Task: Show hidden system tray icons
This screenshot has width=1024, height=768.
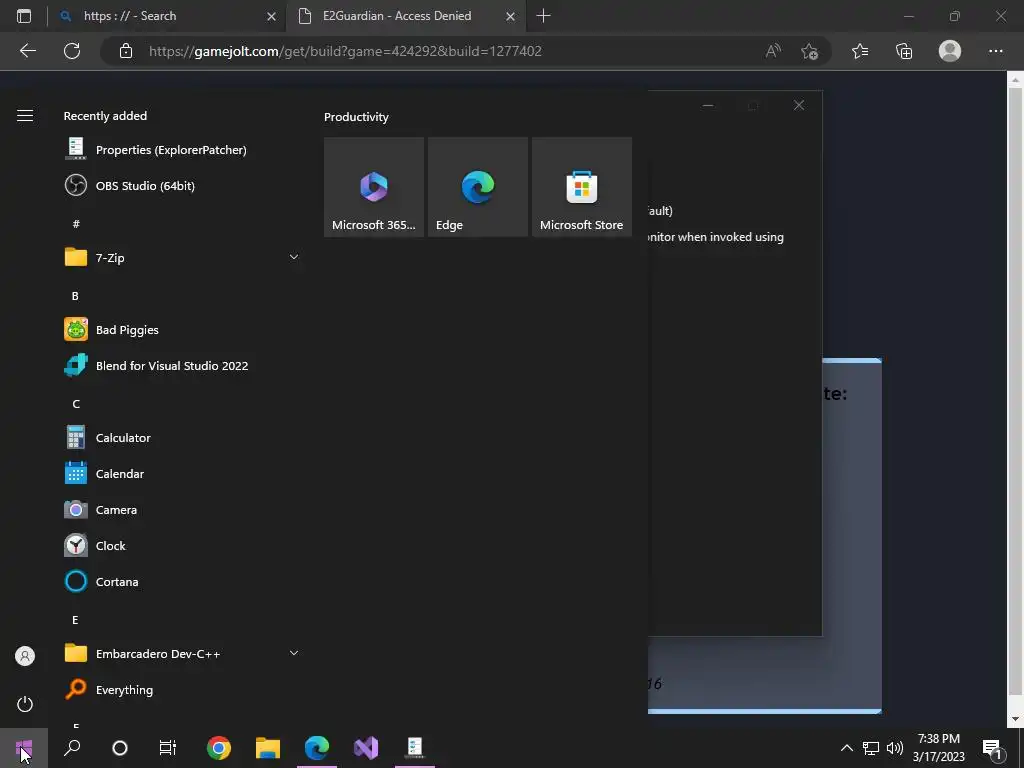Action: [x=846, y=748]
